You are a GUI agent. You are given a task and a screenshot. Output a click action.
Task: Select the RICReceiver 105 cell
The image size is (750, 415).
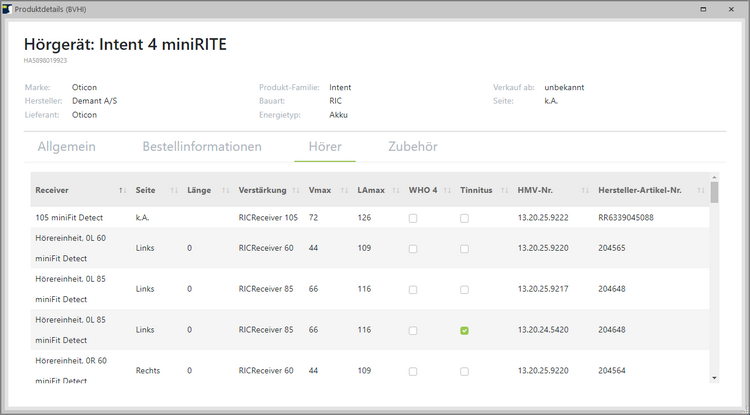[x=268, y=218]
